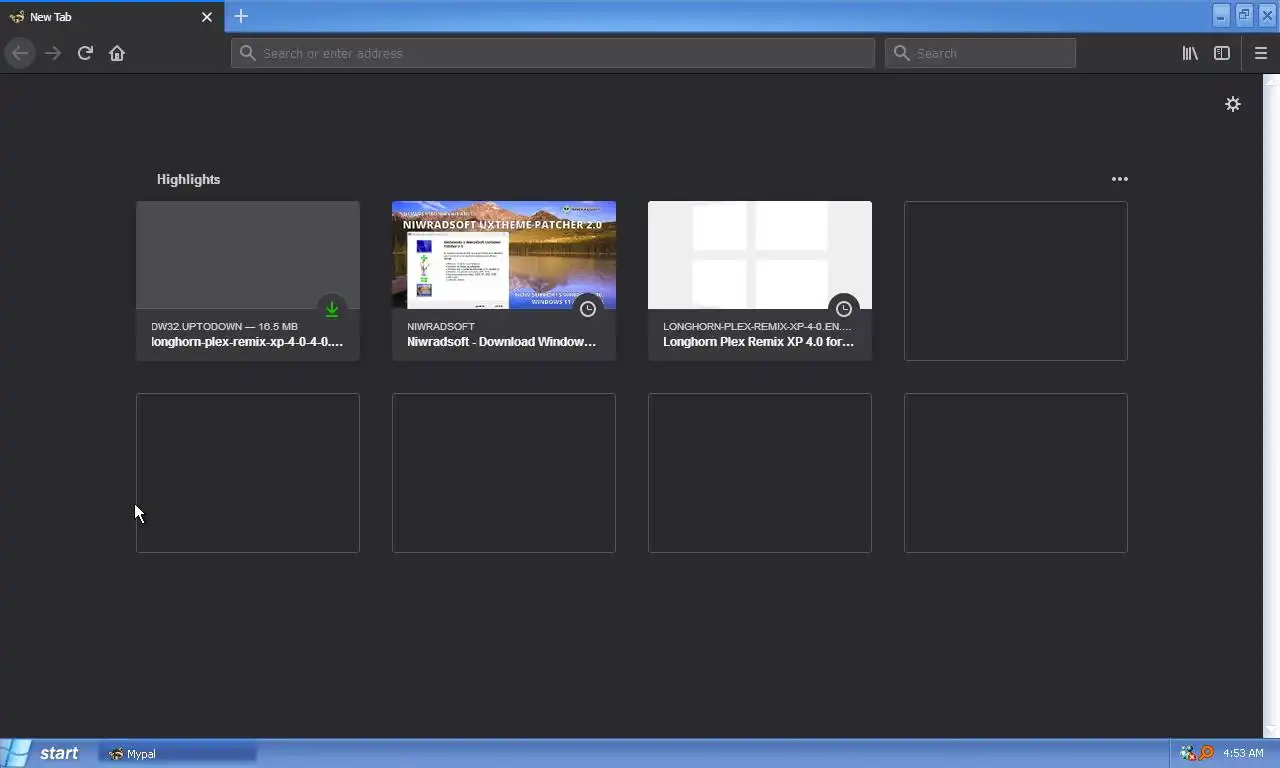Click Niwradsoft - Download Window... title

tap(501, 342)
